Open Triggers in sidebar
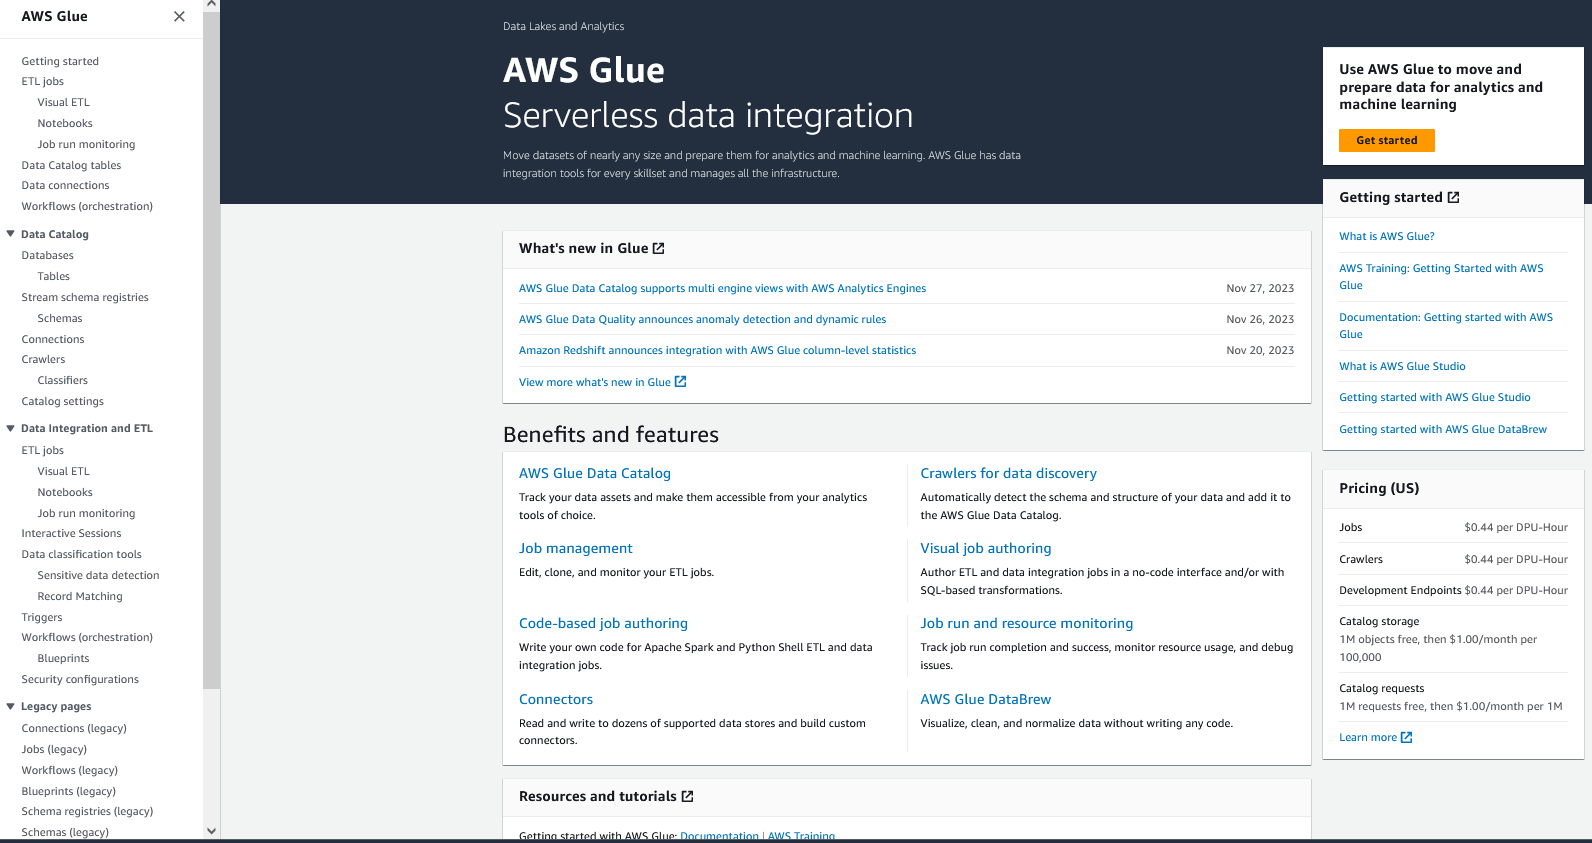Screen dimensions: 1592x843 pyautogui.click(x=41, y=617)
